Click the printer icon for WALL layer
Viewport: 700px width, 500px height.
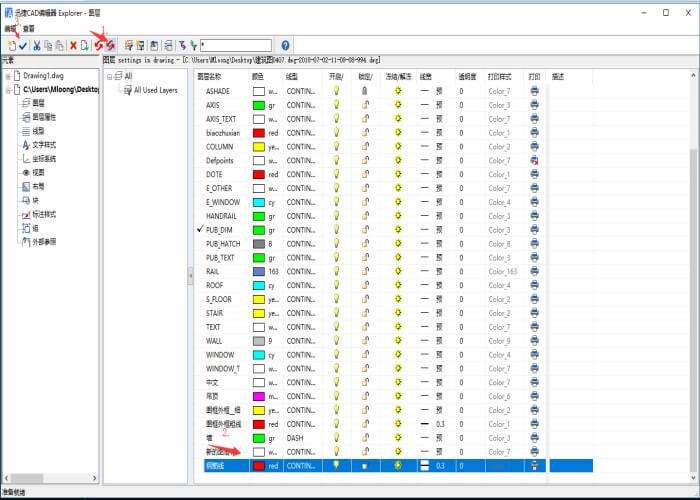[534, 341]
